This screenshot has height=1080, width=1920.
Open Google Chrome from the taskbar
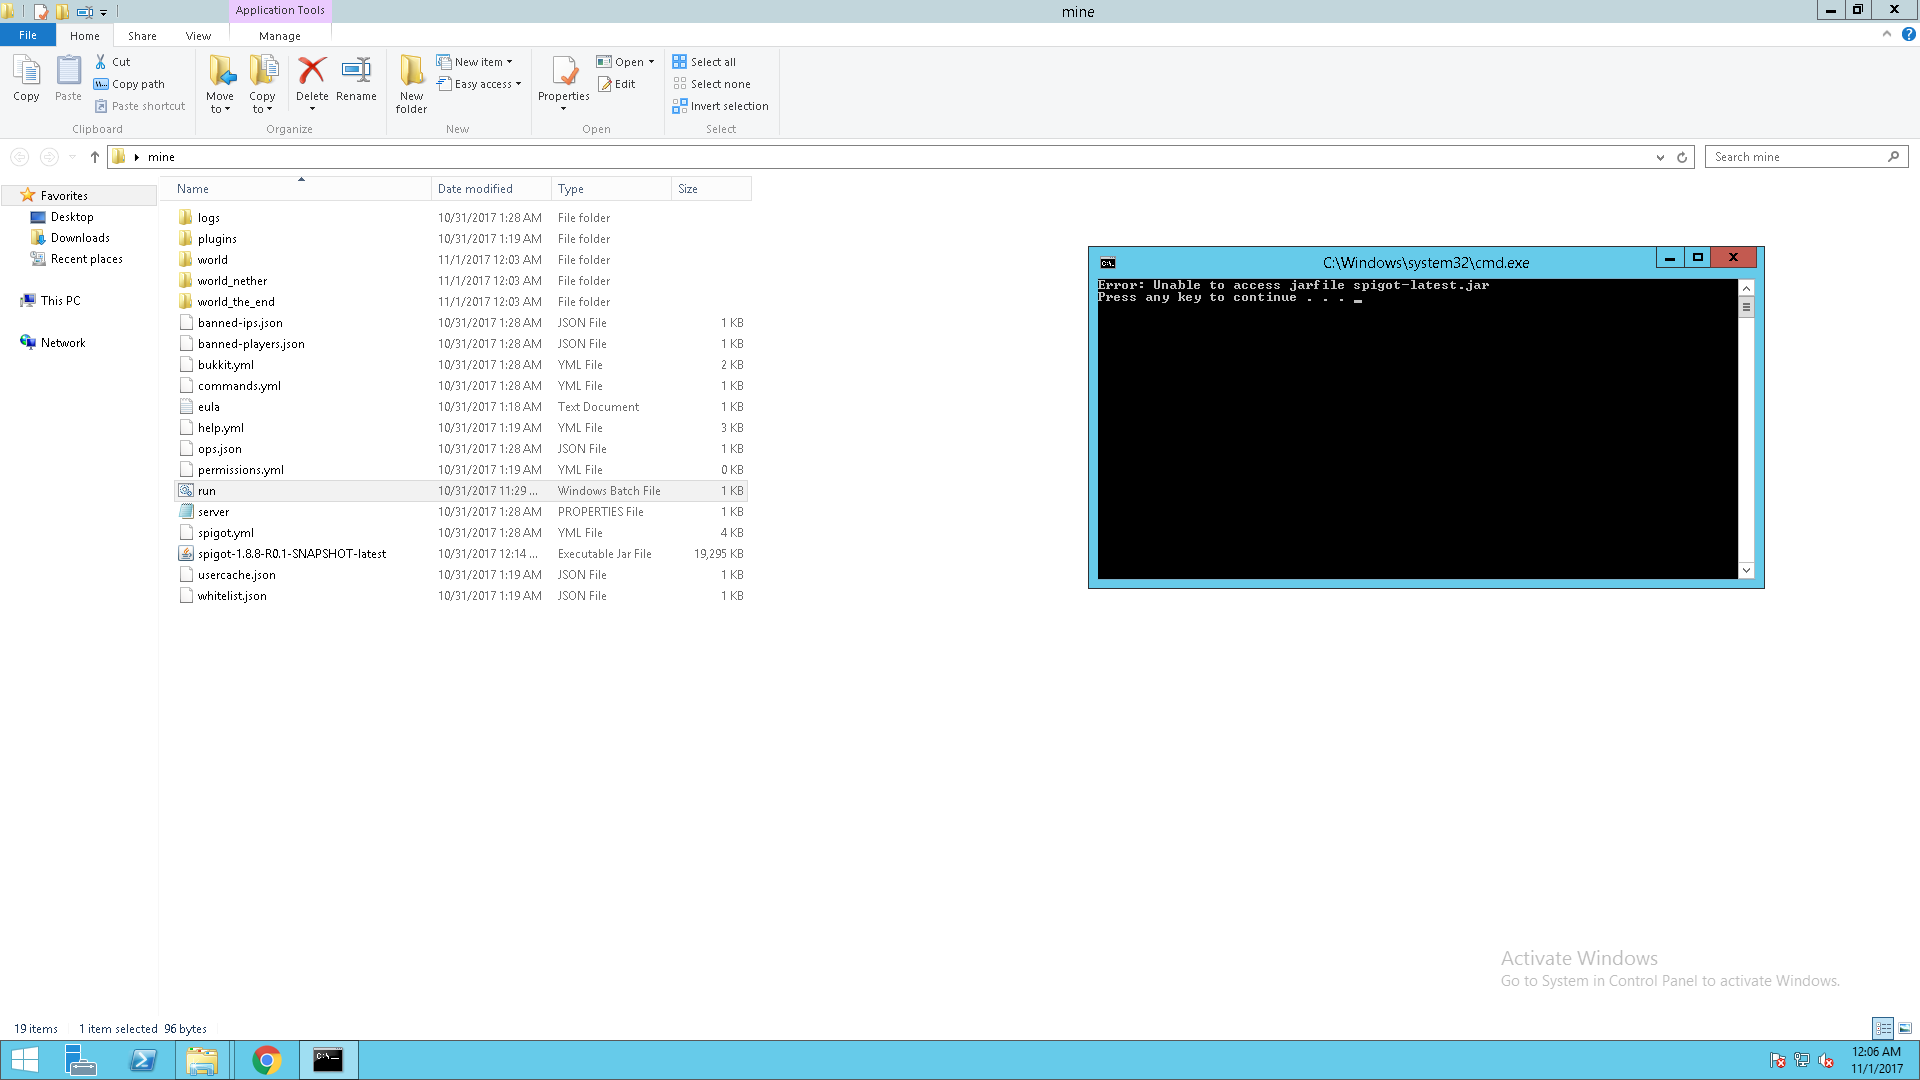pyautogui.click(x=266, y=1060)
